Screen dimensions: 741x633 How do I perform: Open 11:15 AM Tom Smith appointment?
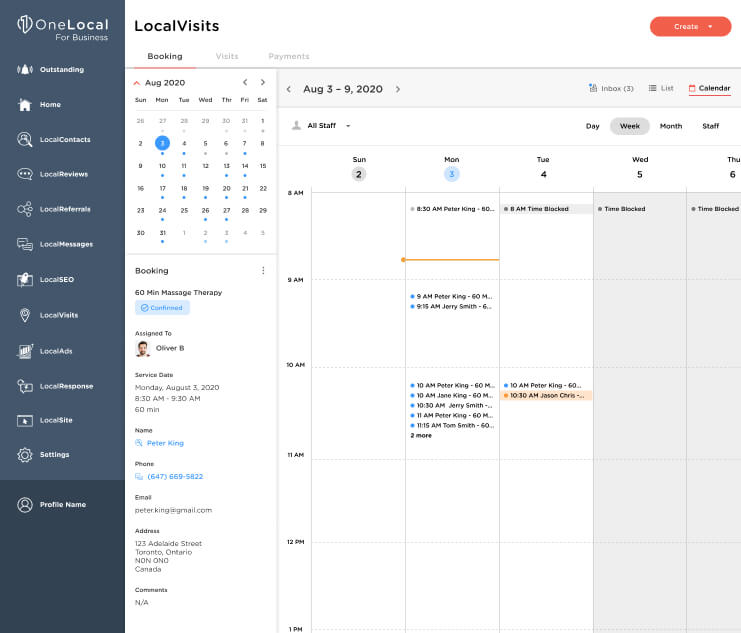pos(453,425)
